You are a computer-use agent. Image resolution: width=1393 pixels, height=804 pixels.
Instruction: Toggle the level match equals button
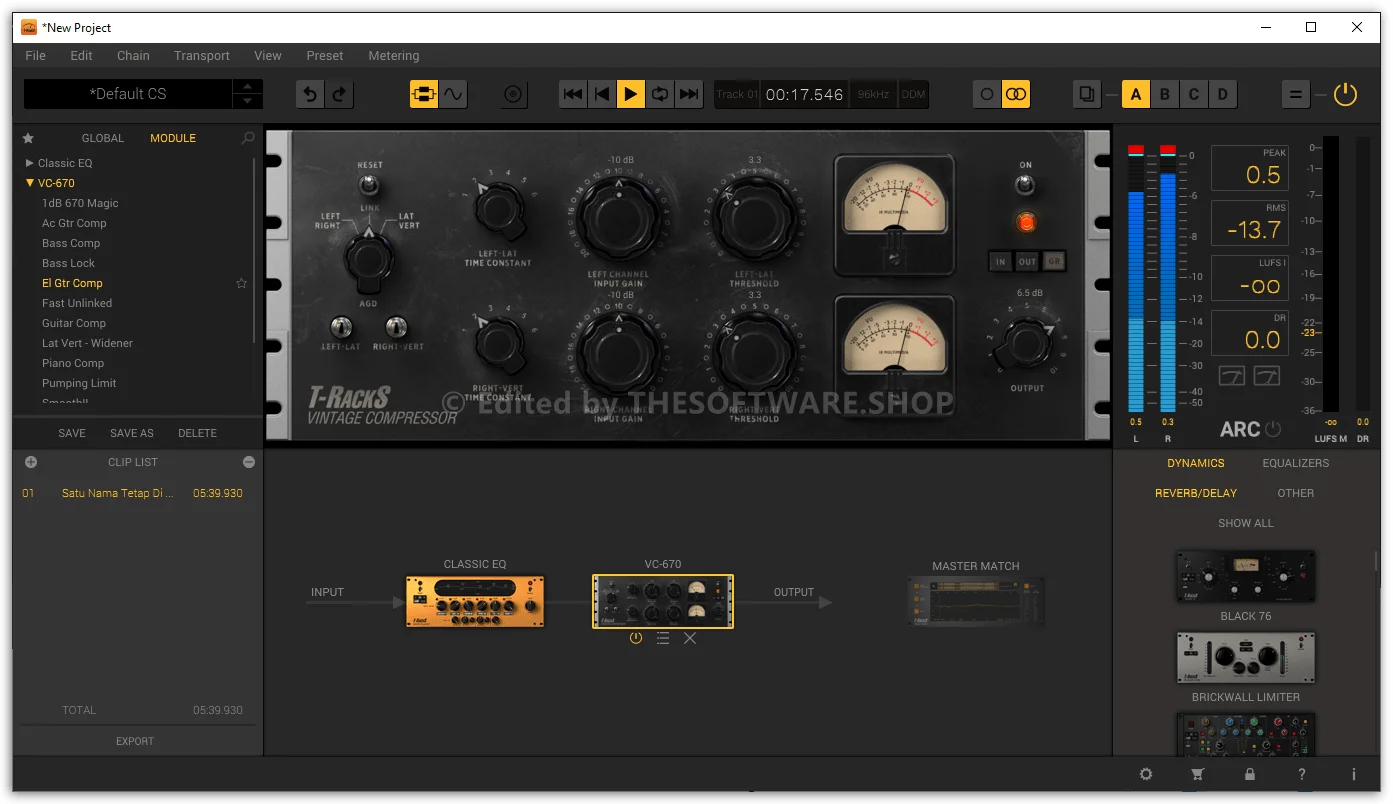tap(1296, 94)
